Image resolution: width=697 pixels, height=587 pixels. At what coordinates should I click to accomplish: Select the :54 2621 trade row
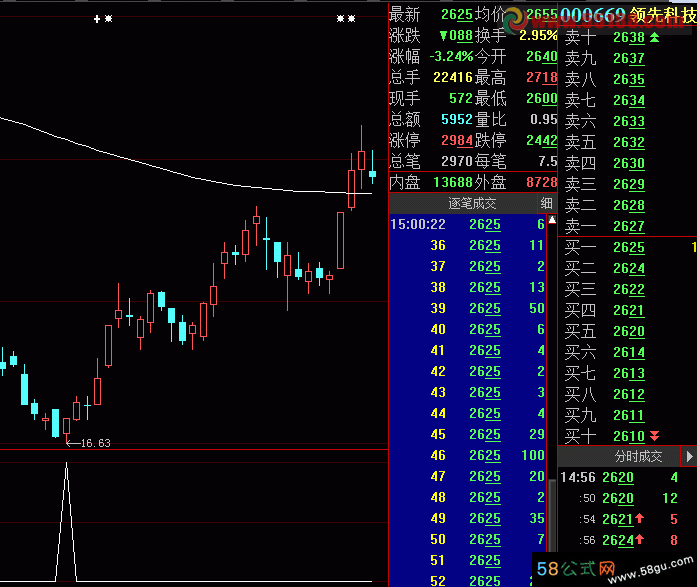click(627, 519)
